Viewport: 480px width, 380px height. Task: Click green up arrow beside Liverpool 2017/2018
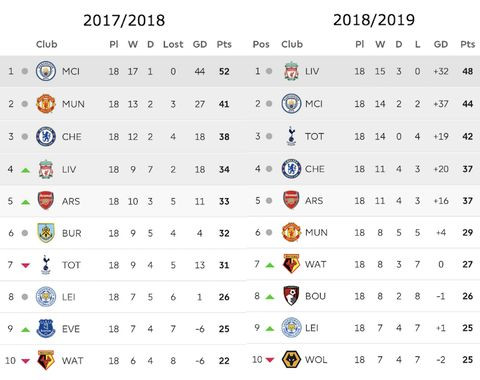point(25,170)
